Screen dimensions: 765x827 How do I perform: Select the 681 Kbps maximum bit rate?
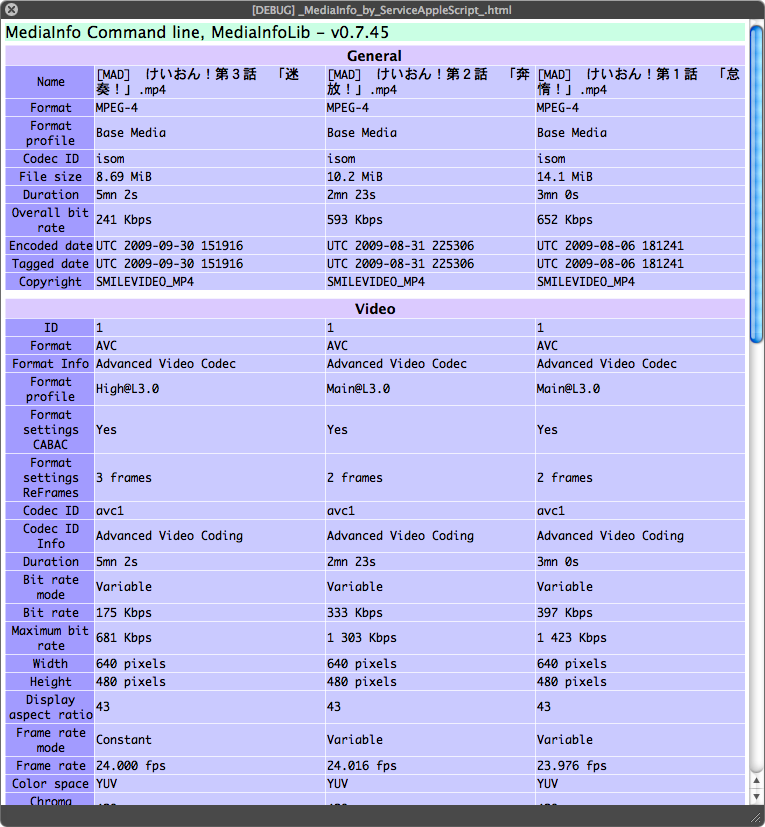coord(123,638)
